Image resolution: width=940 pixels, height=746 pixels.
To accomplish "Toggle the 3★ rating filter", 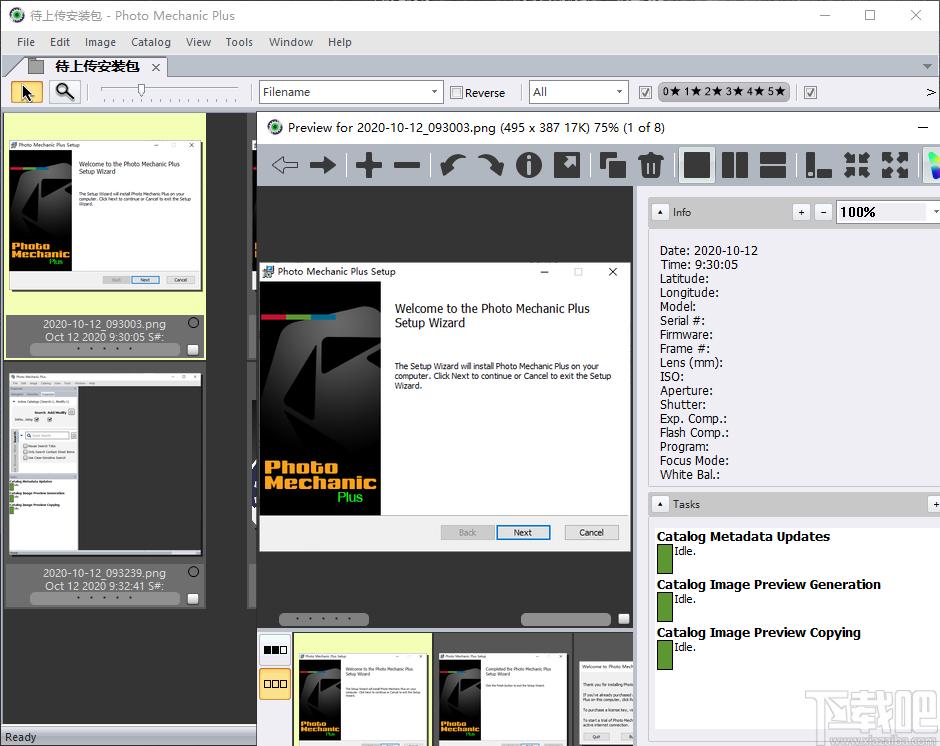I will tap(734, 91).
